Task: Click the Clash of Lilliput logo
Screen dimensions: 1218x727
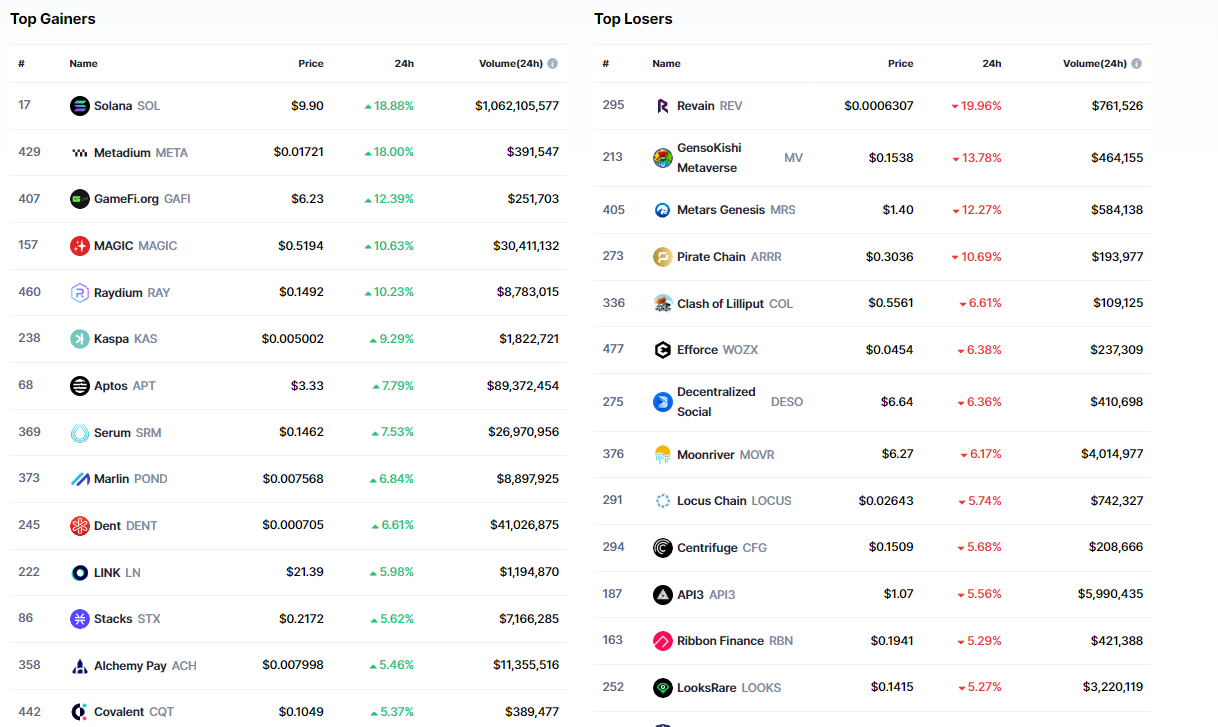Action: [x=663, y=303]
